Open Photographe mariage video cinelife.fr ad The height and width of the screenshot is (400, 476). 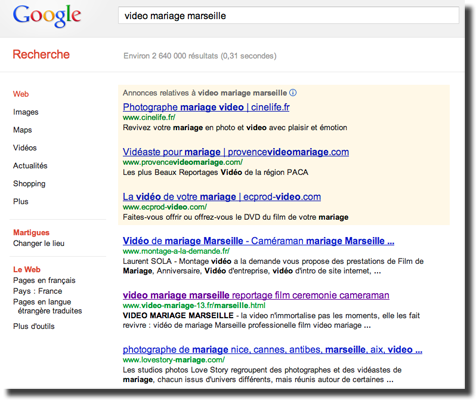click(206, 107)
